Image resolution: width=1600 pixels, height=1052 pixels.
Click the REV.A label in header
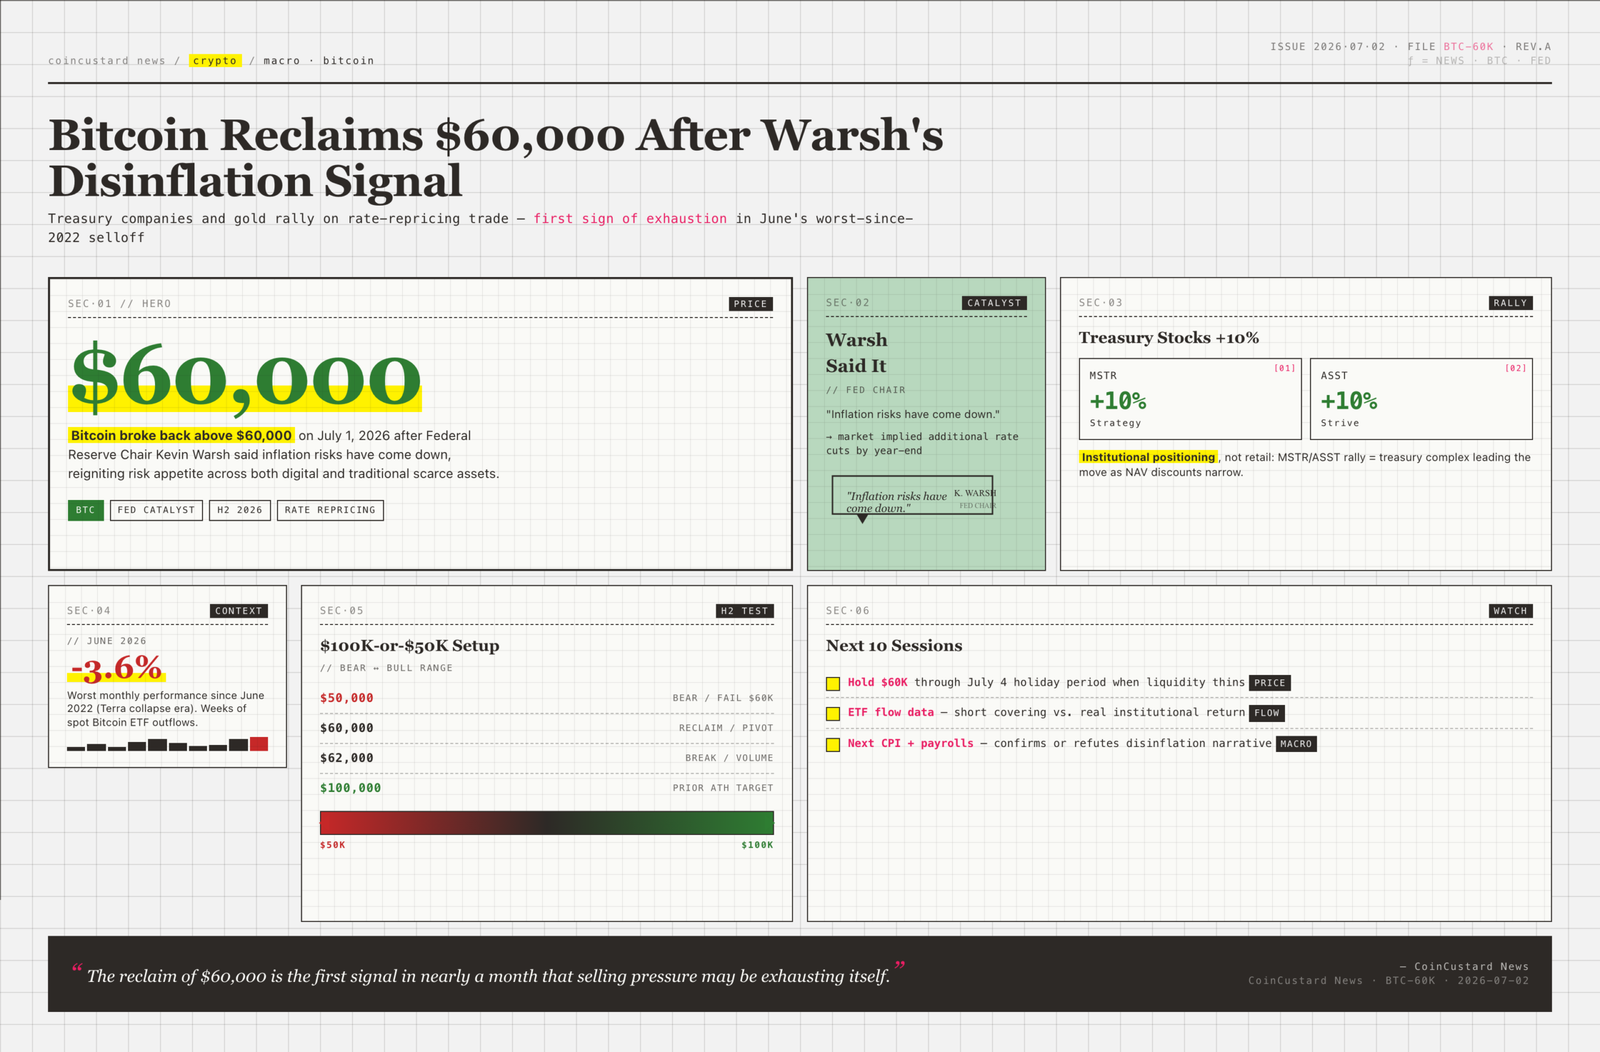tap(1533, 47)
